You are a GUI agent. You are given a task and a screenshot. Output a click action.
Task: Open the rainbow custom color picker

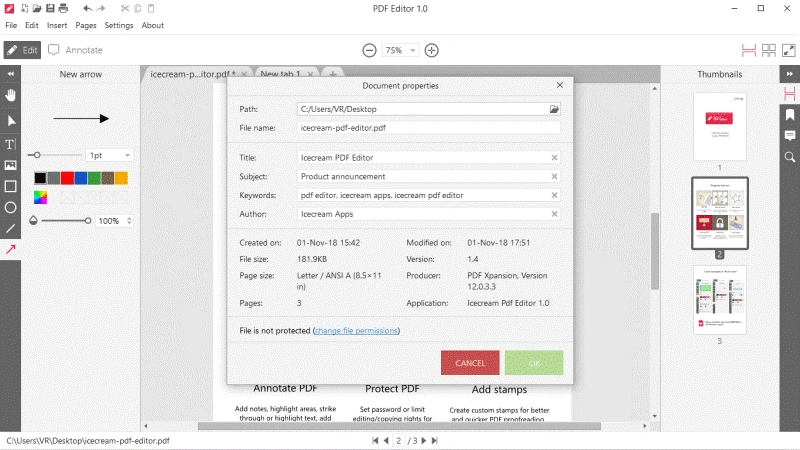40,197
